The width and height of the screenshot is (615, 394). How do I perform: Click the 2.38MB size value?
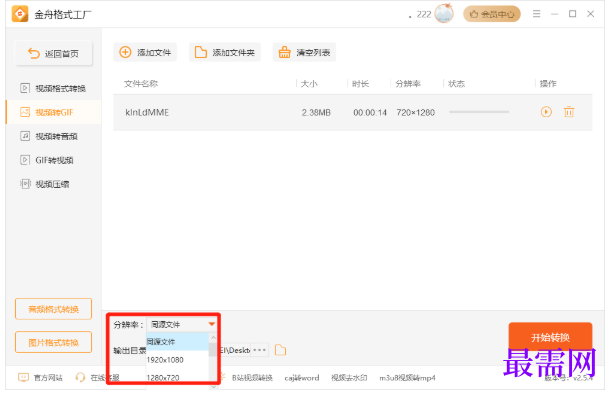pos(316,113)
